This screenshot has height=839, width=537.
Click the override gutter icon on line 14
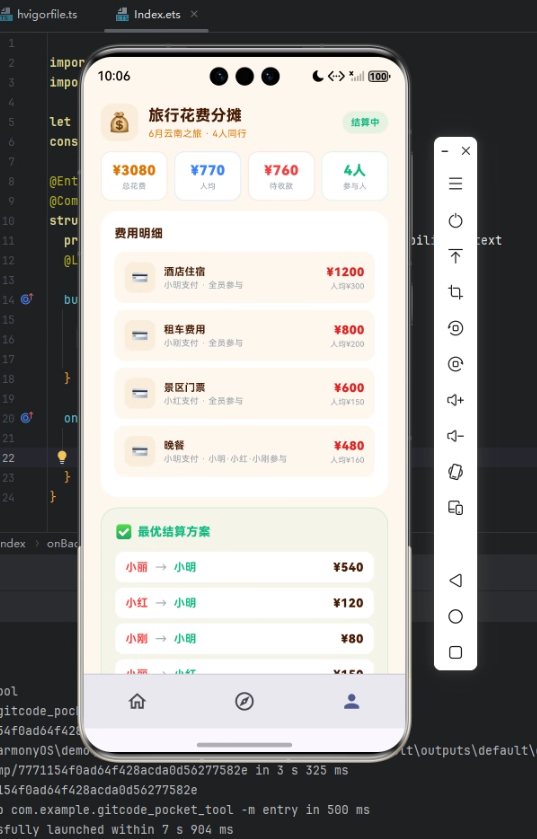(27, 299)
